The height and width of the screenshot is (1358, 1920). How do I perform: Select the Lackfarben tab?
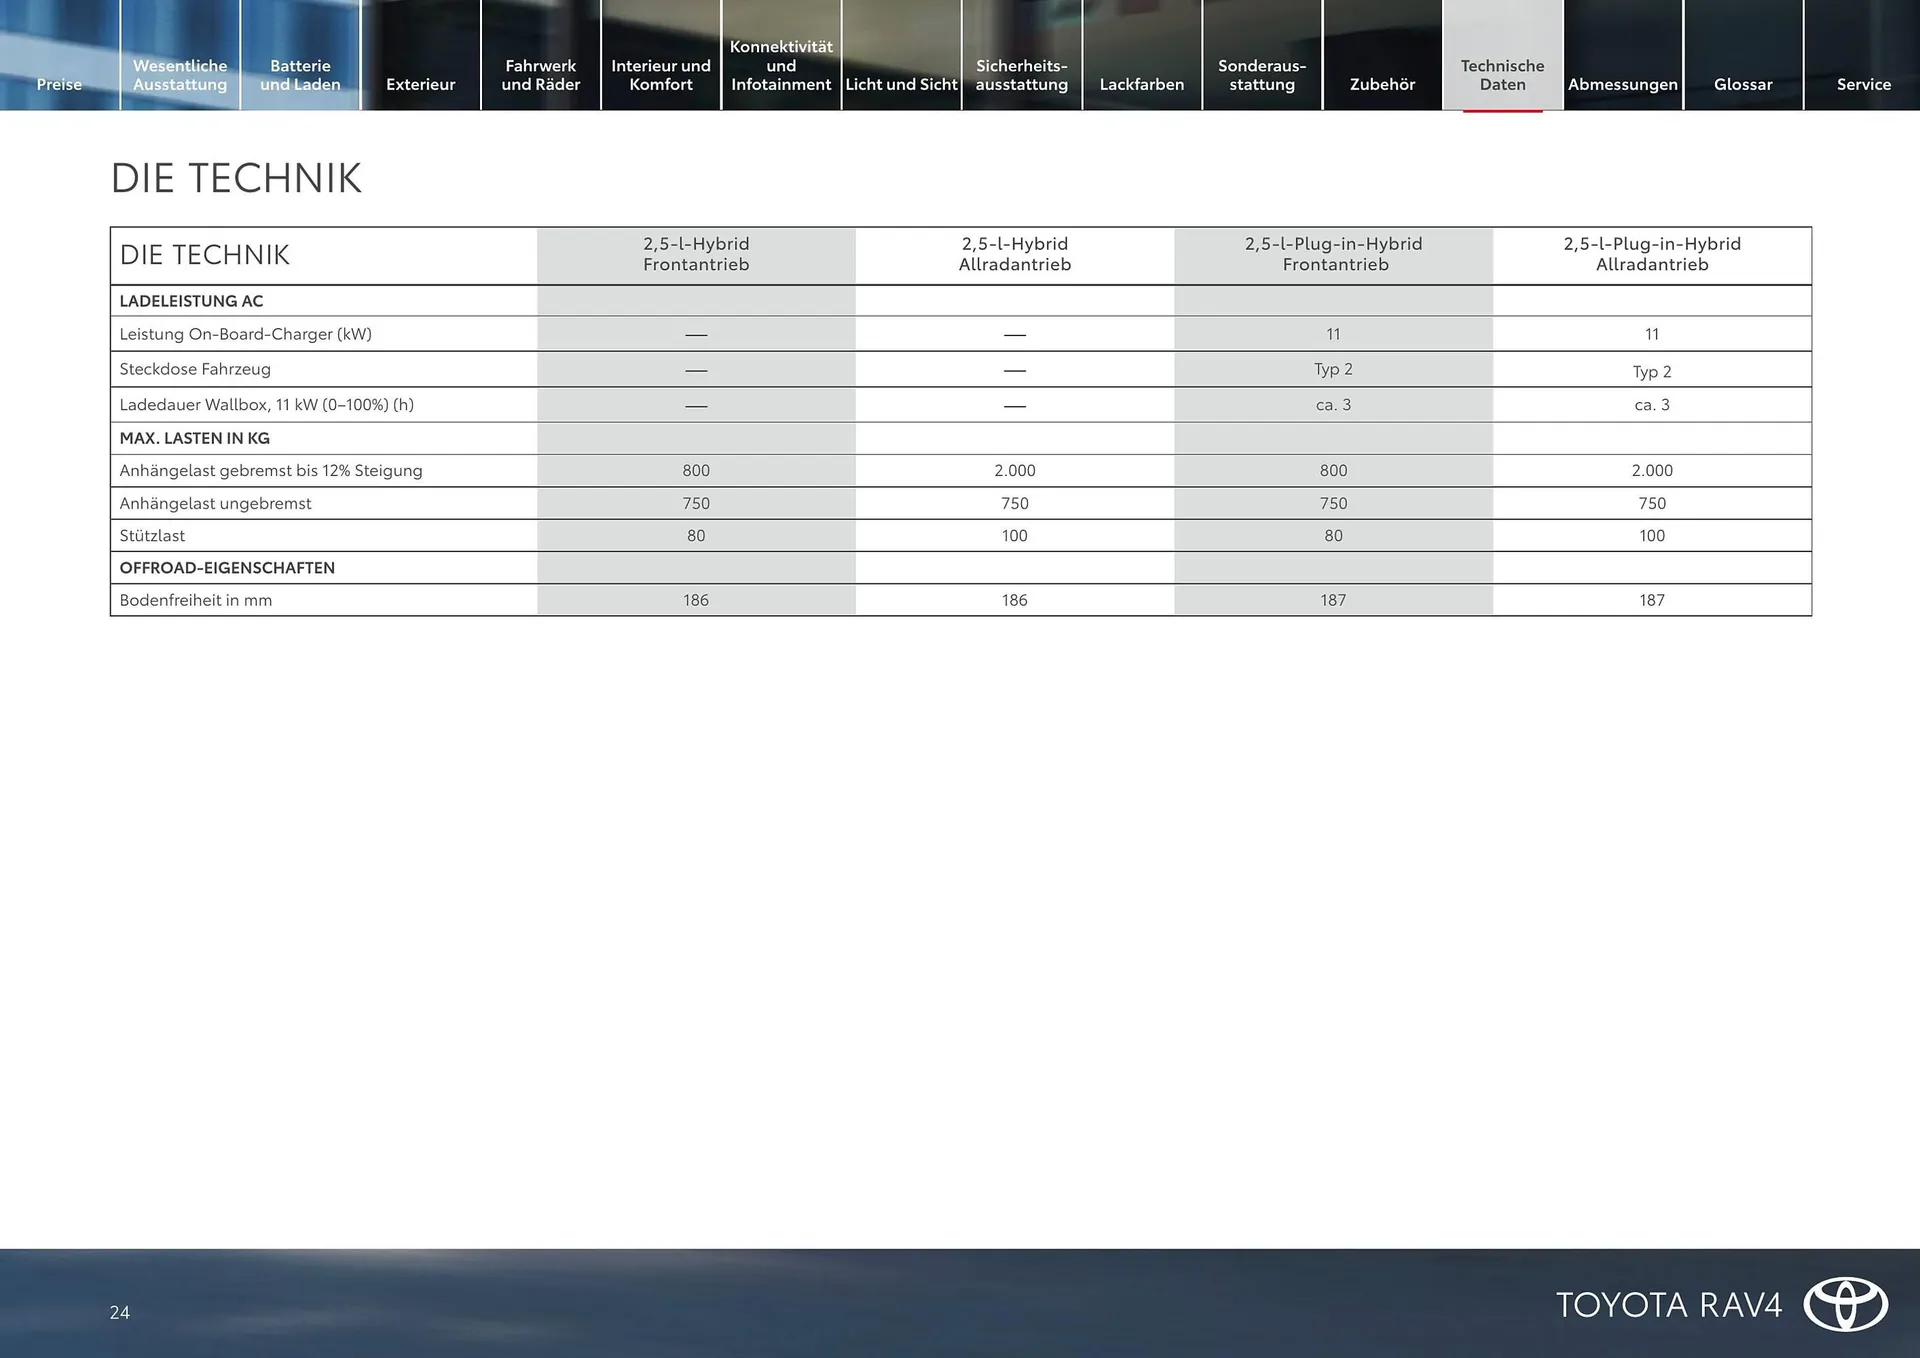point(1142,84)
